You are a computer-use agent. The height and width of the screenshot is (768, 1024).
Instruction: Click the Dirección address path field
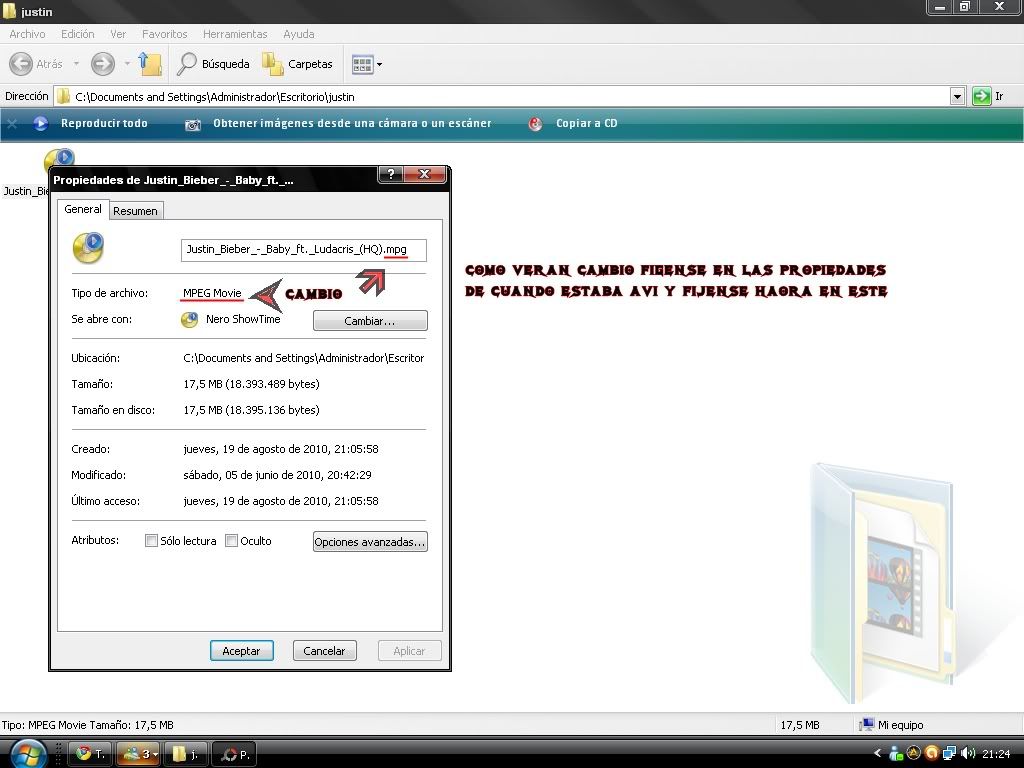pyautogui.click(x=502, y=97)
